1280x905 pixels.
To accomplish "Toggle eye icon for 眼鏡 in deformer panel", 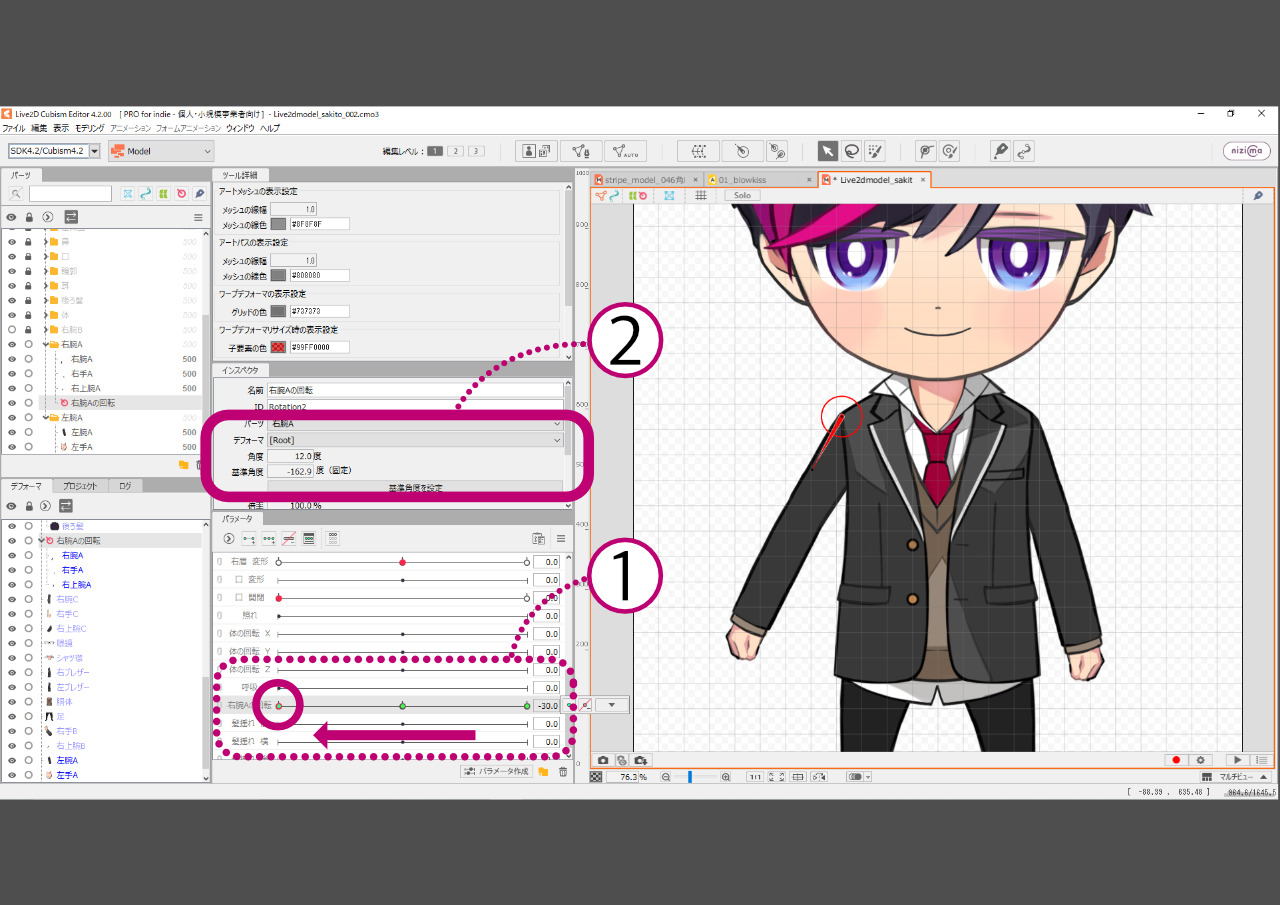I will 12,643.
